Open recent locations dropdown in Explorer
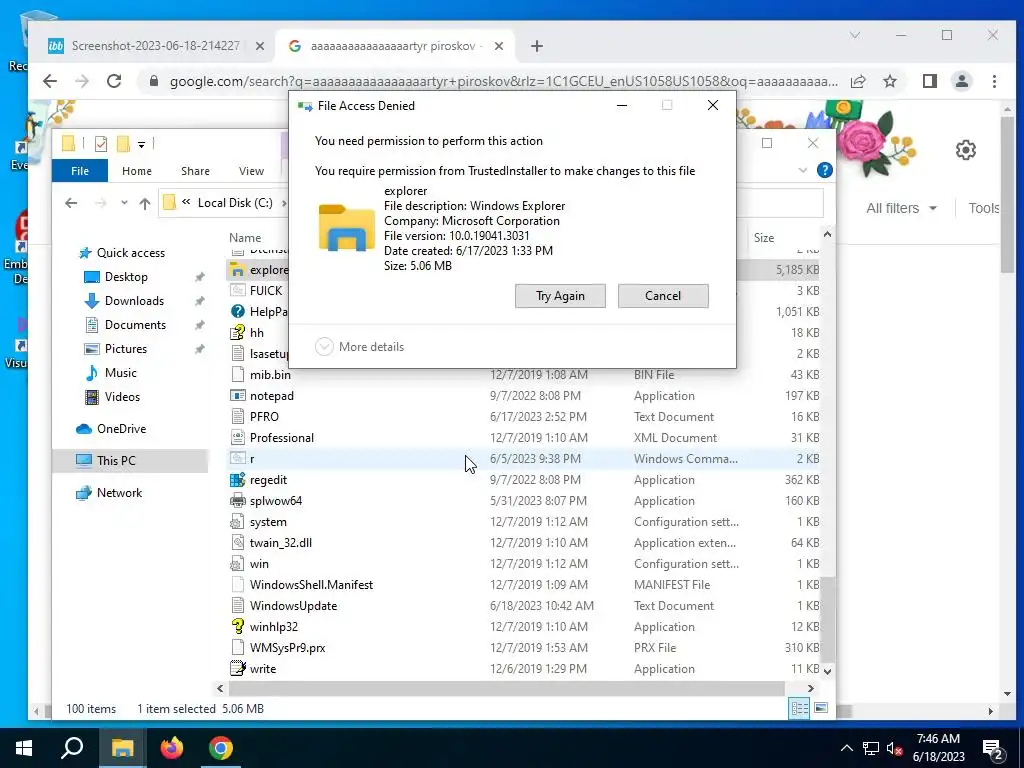Image resolution: width=1024 pixels, height=768 pixels. pos(124,203)
